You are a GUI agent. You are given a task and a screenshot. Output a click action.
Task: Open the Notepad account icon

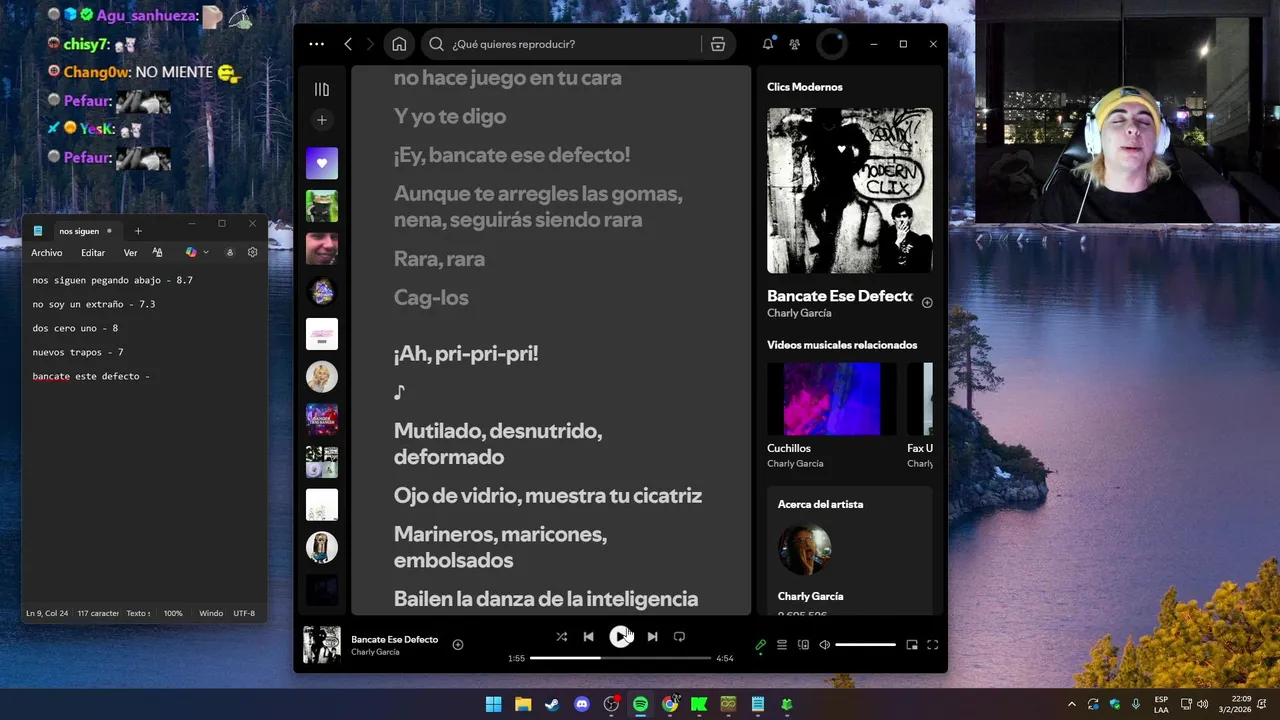230,253
